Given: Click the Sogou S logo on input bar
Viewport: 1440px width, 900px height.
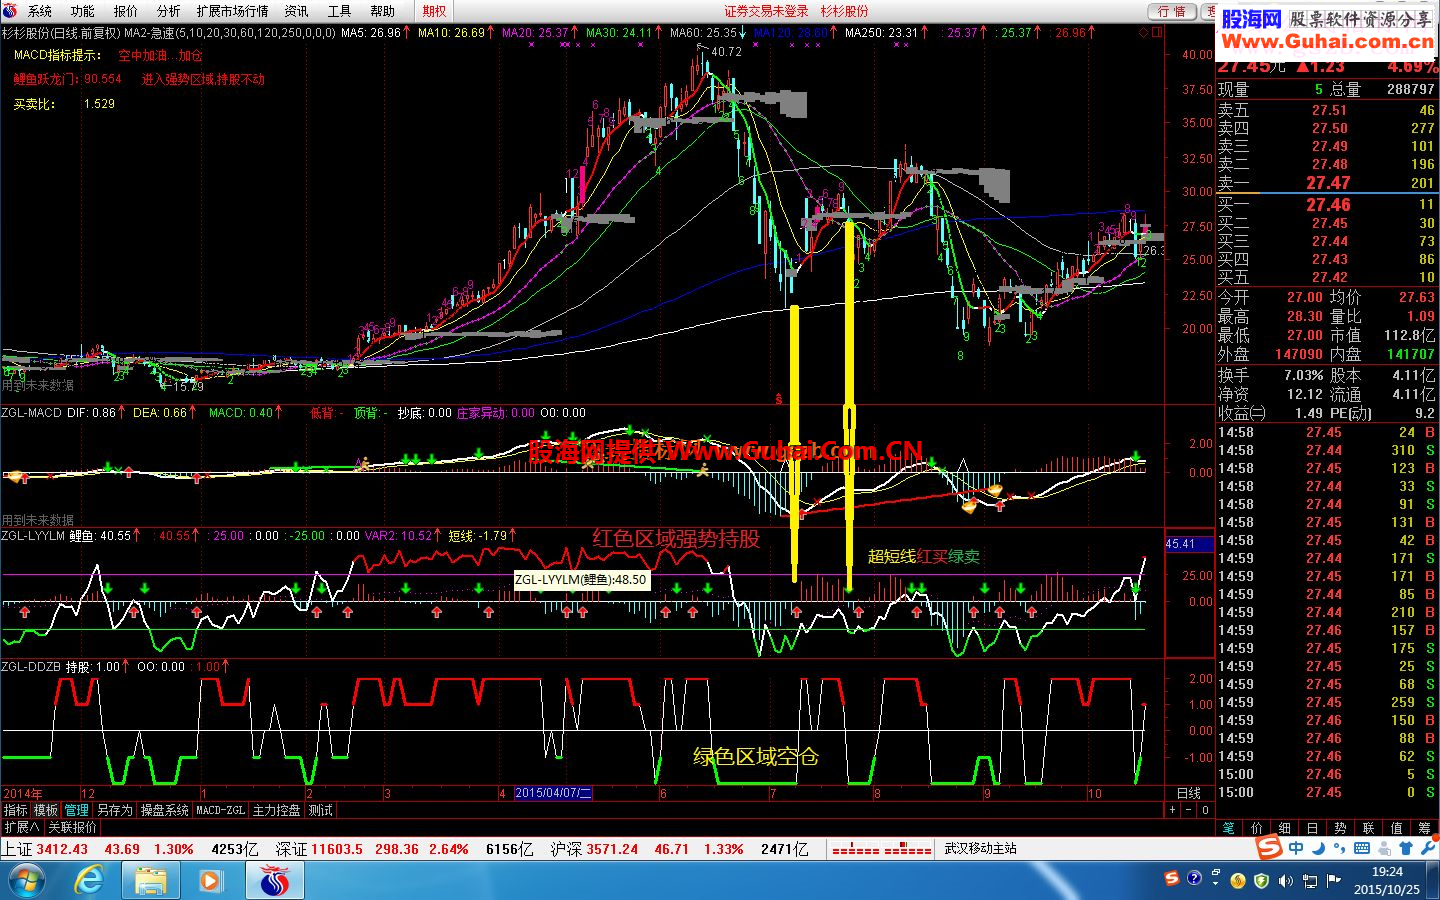Looking at the screenshot, I should (1270, 848).
